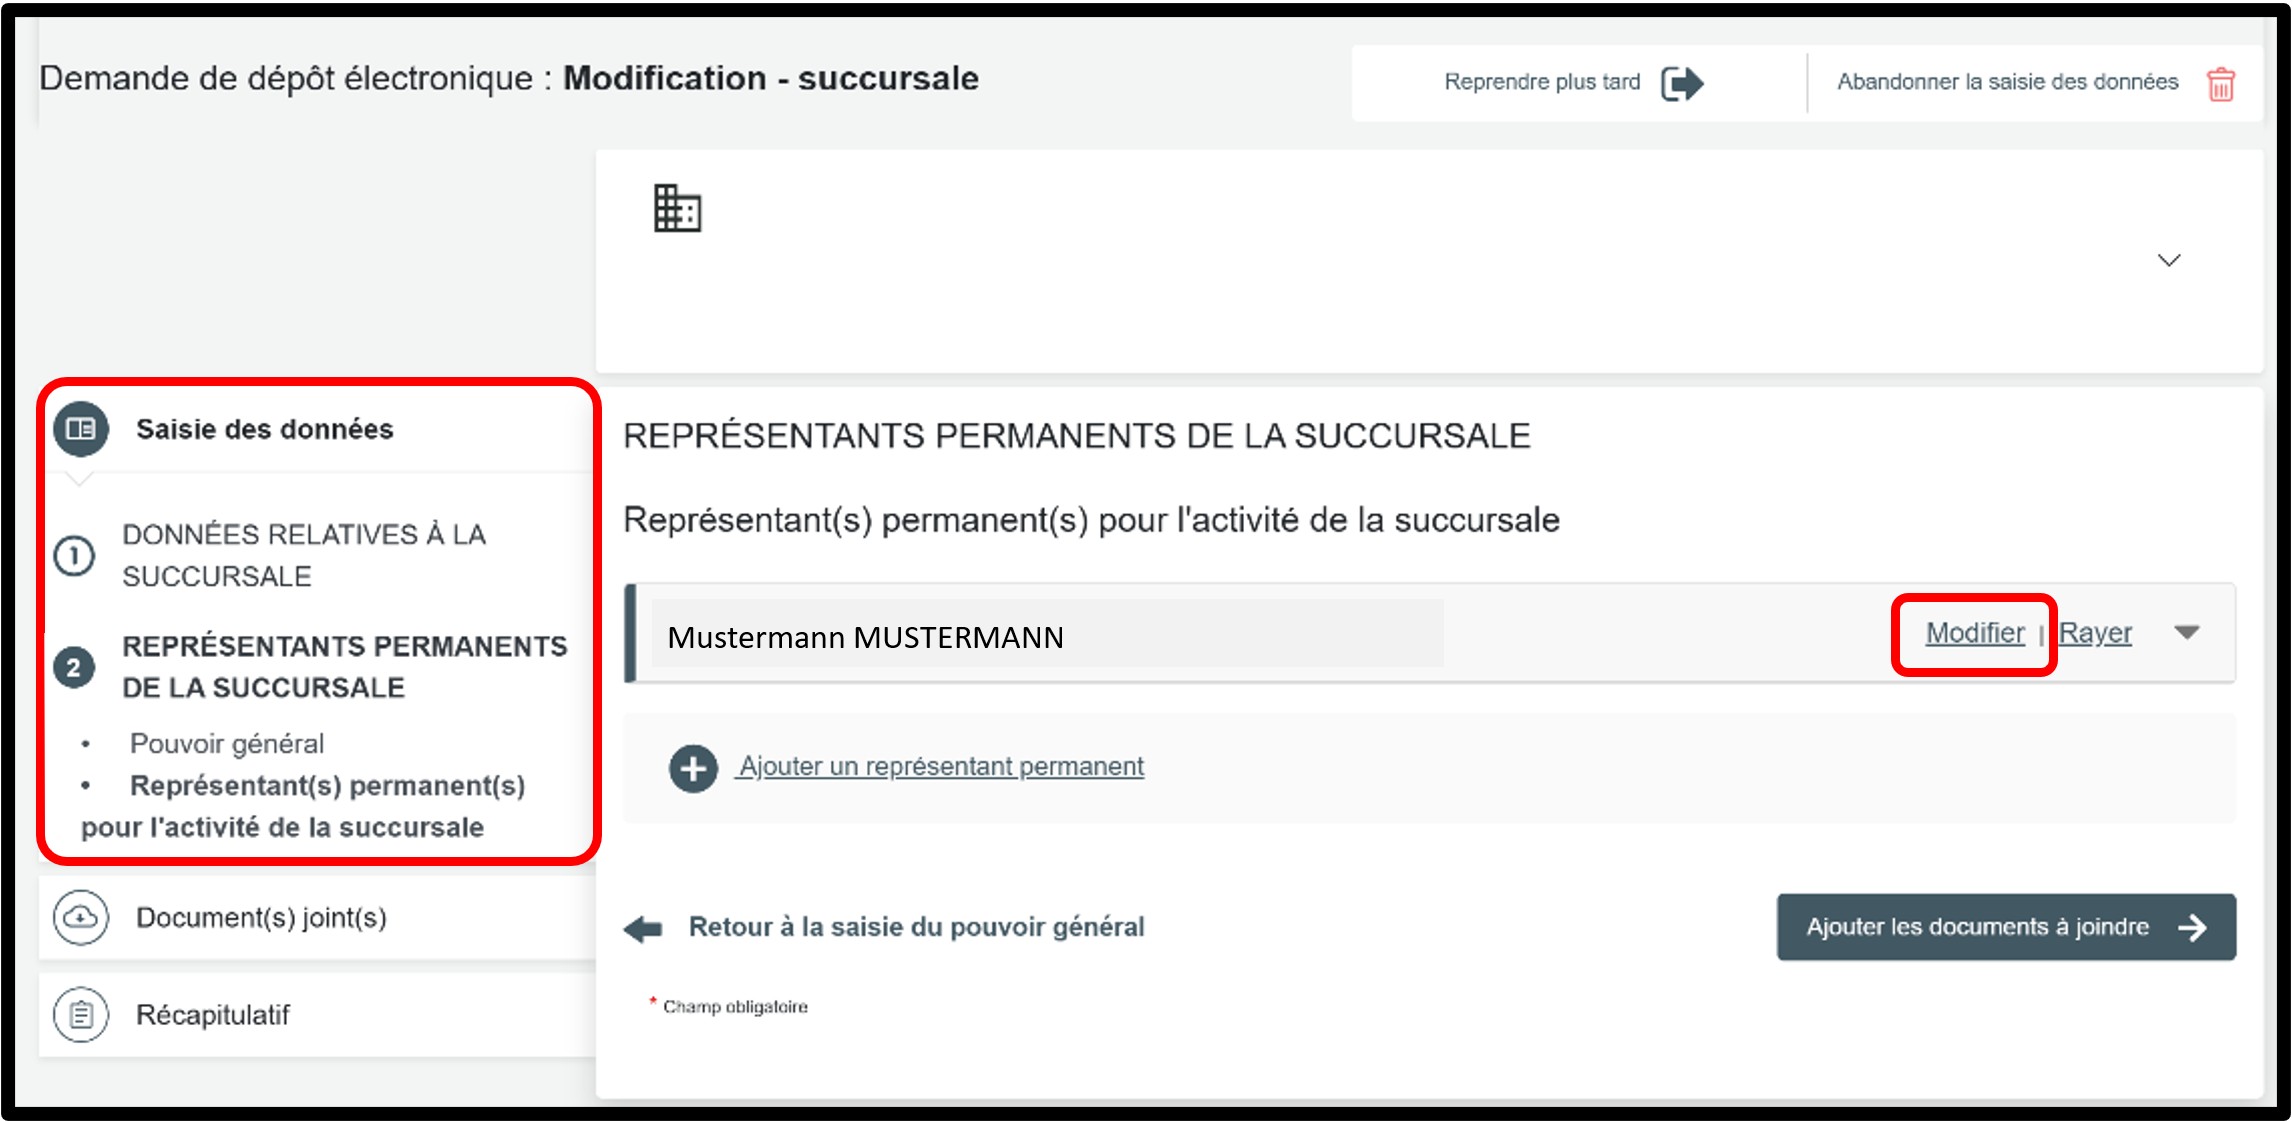Go to the Récapitulatif section
The width and height of the screenshot is (2292, 1121).
click(213, 1015)
